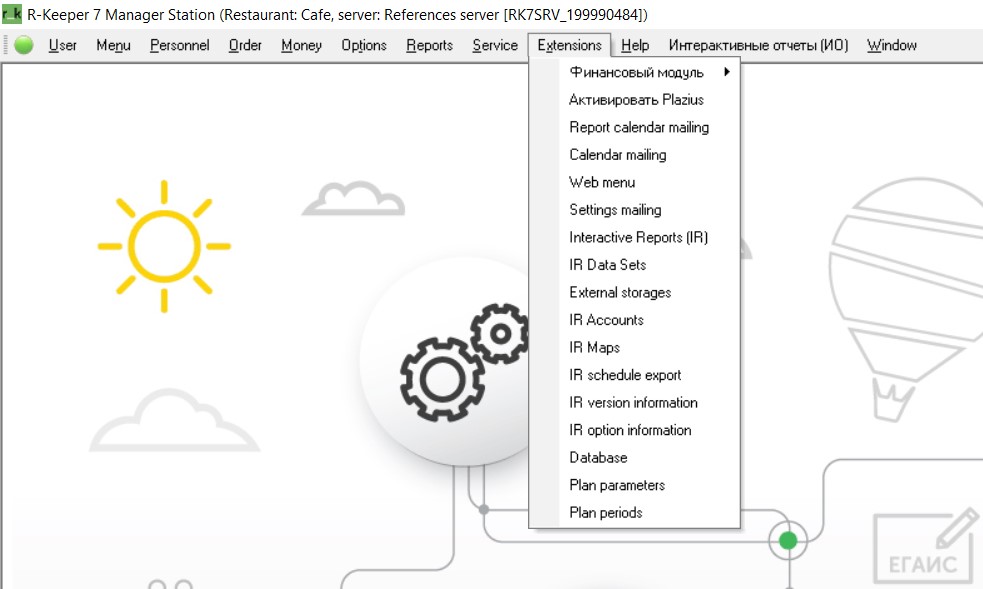This screenshot has height=589, width=983.
Task: Select IR version information
Action: pos(634,403)
